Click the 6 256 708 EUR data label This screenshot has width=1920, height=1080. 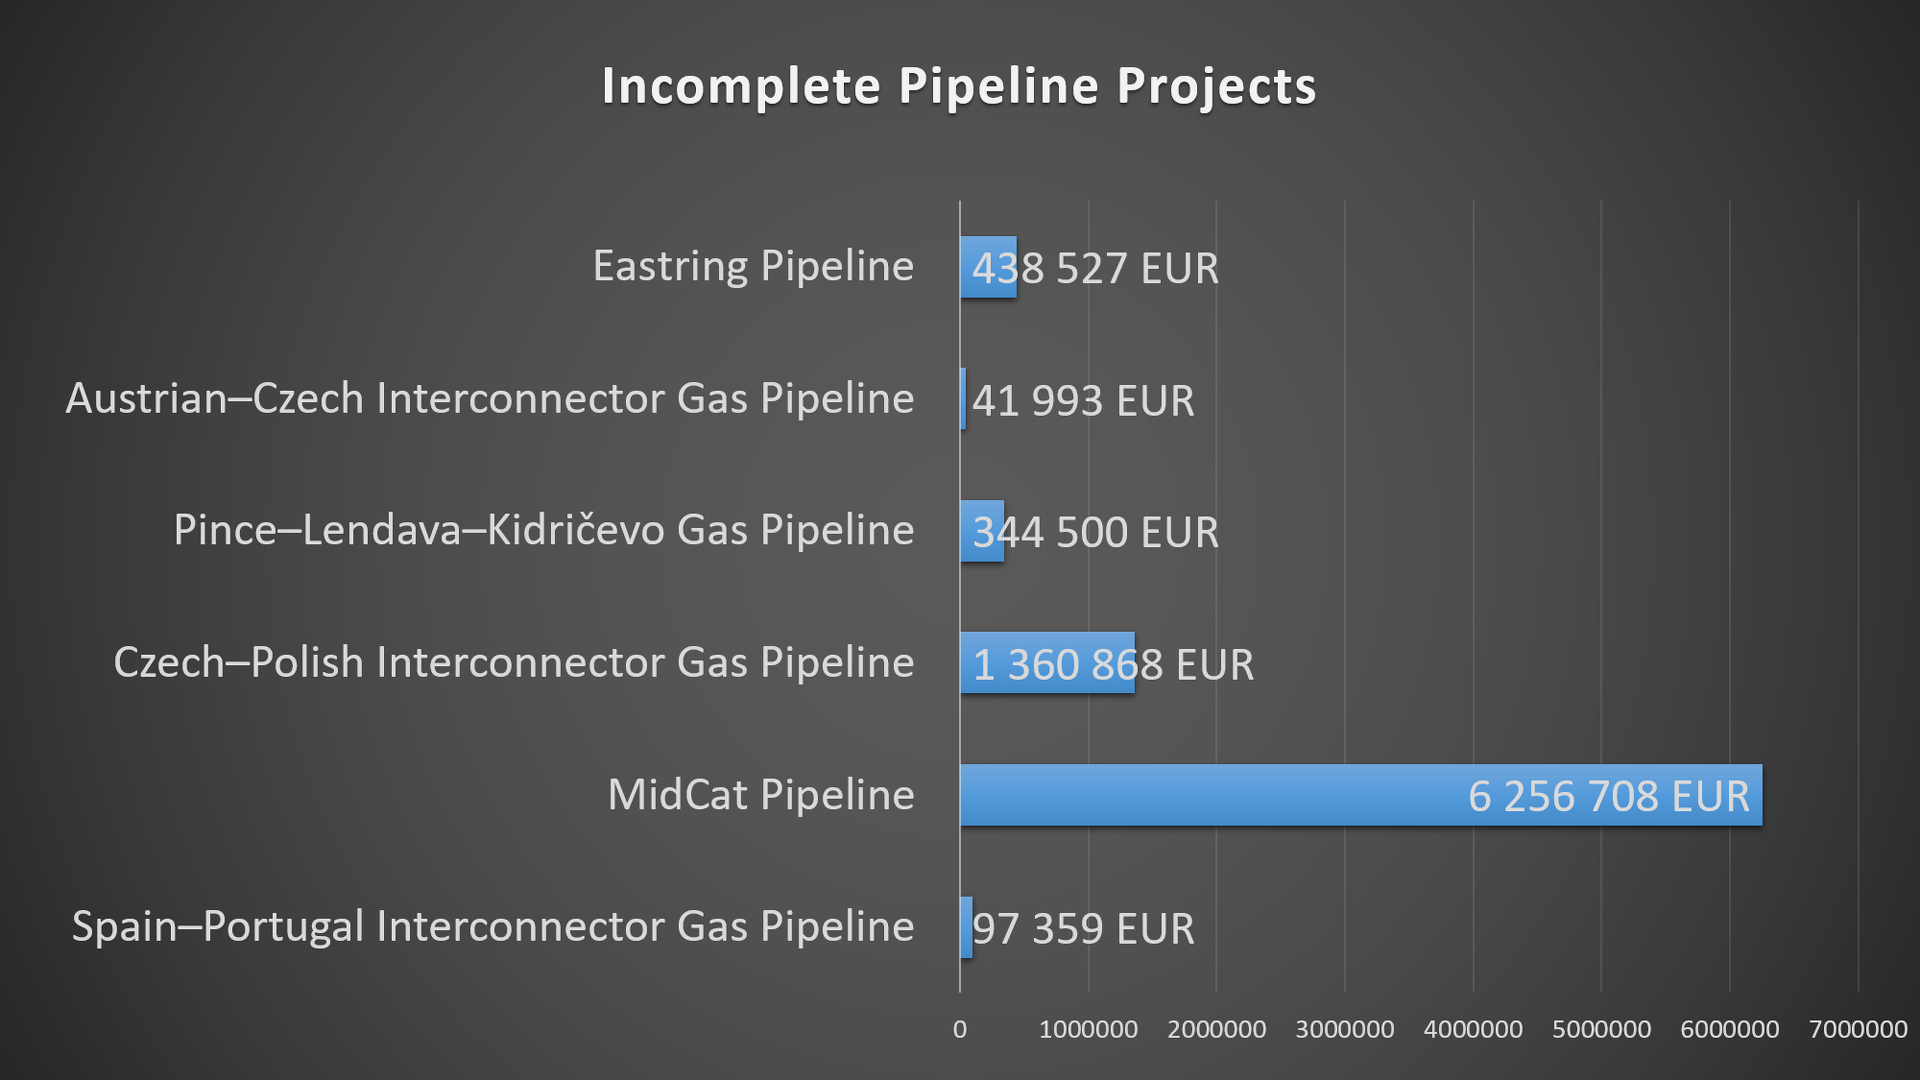coord(1608,797)
